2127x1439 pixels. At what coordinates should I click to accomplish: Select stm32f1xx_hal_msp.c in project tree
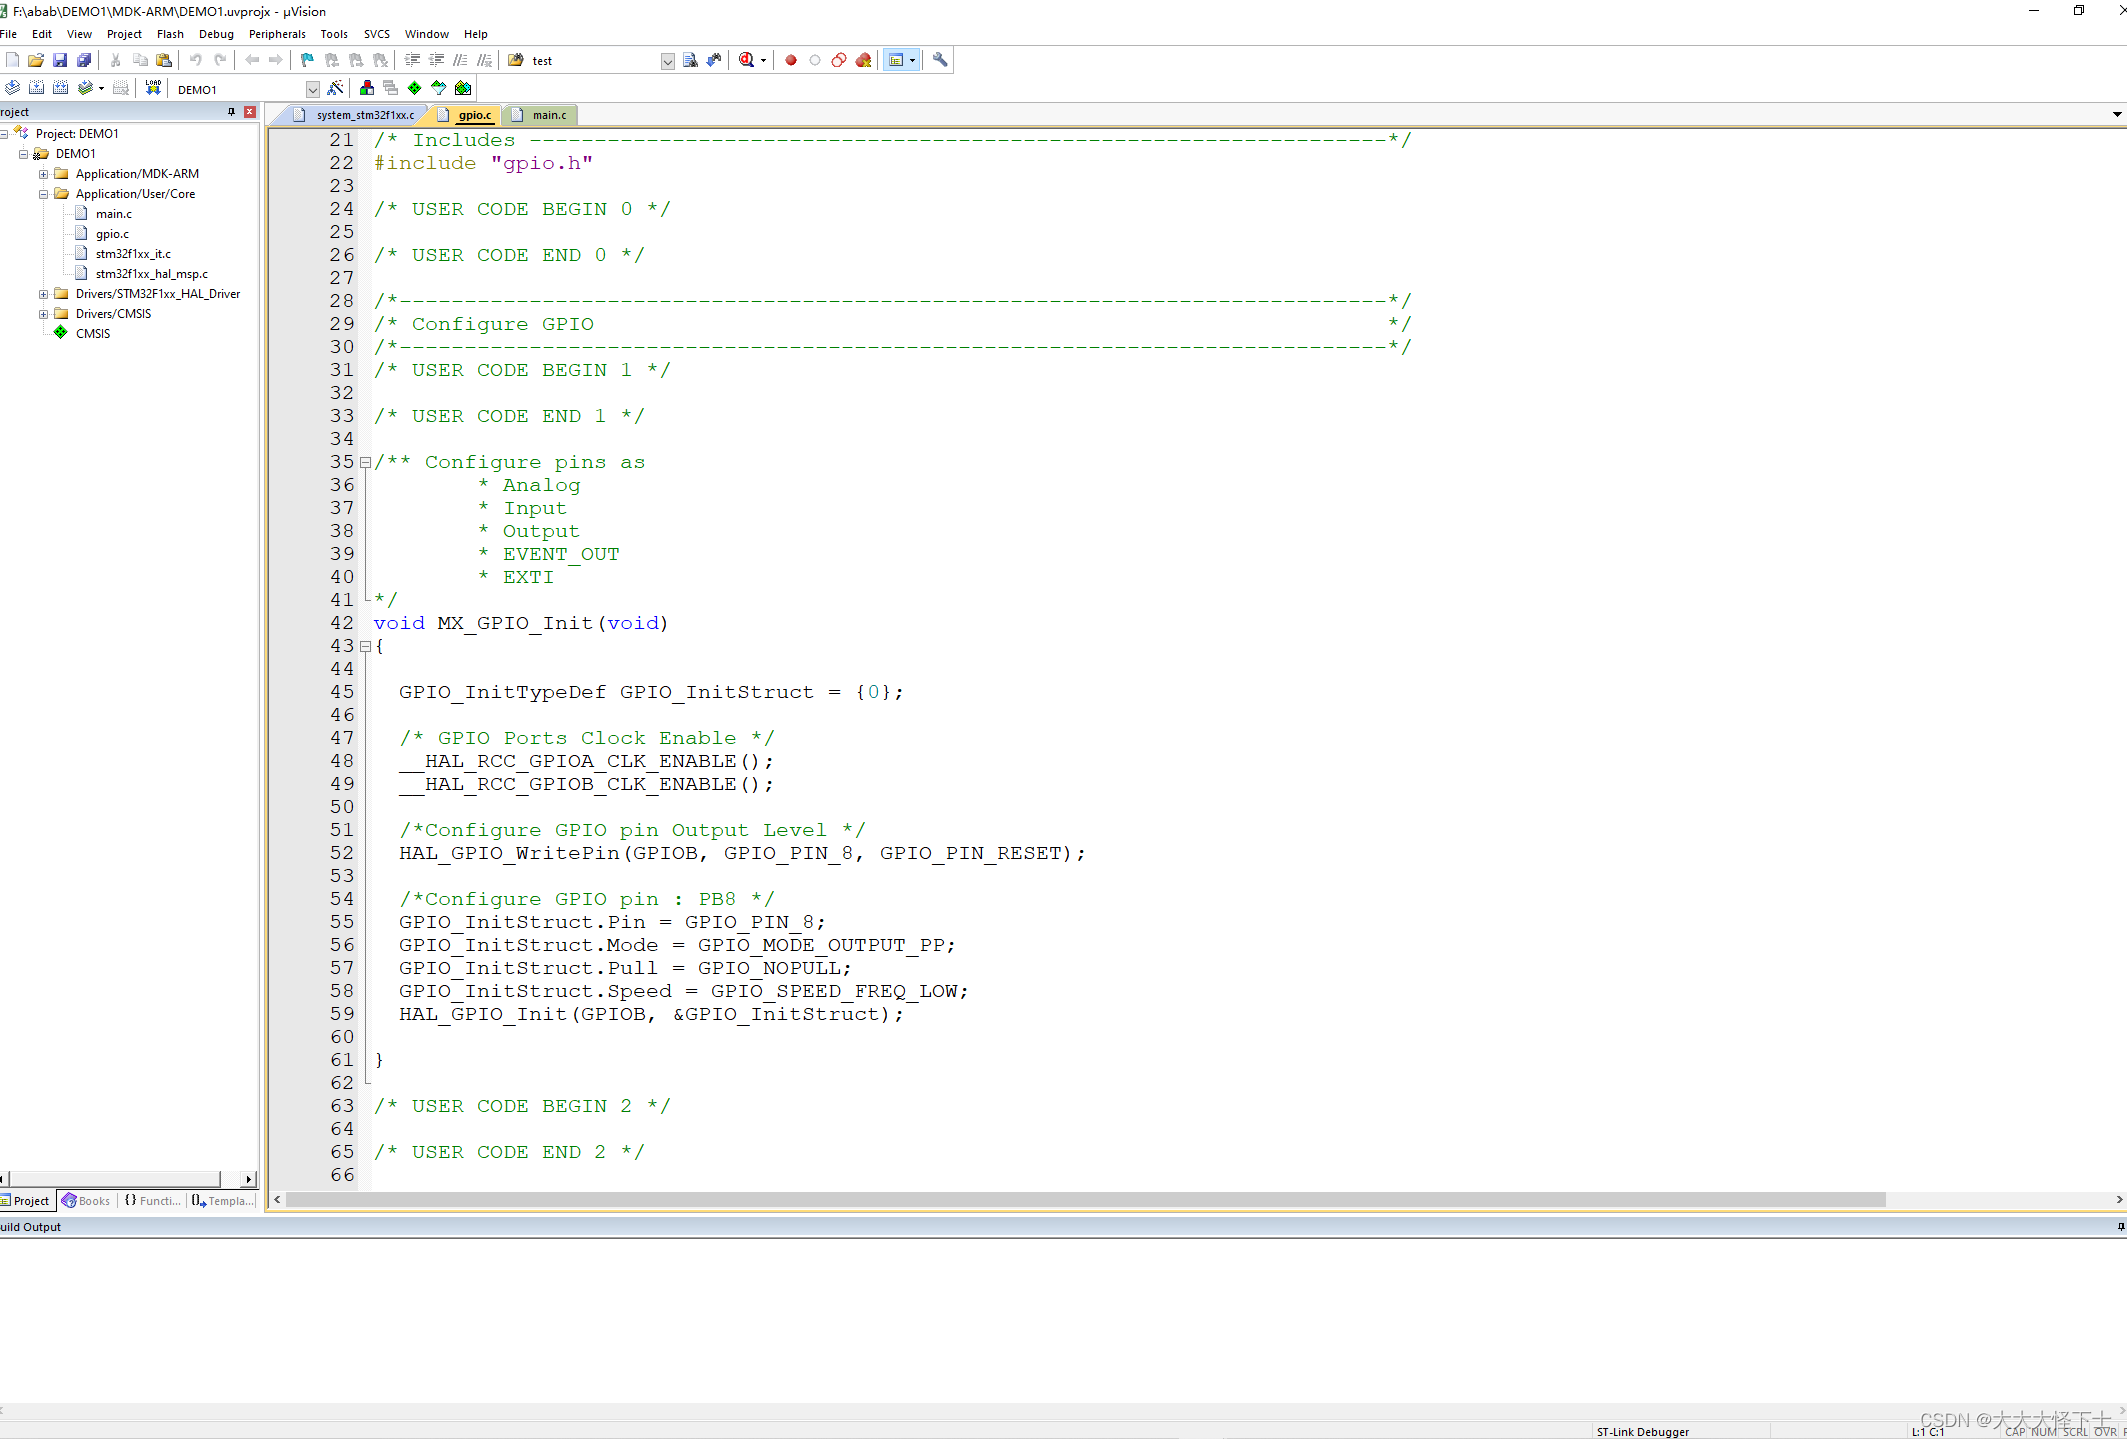click(151, 273)
